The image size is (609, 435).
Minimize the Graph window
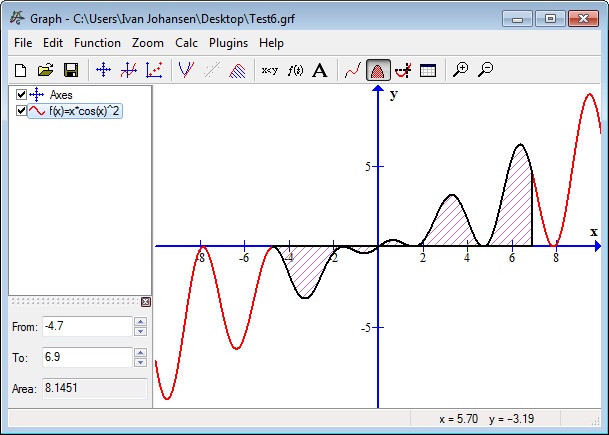click(x=517, y=18)
